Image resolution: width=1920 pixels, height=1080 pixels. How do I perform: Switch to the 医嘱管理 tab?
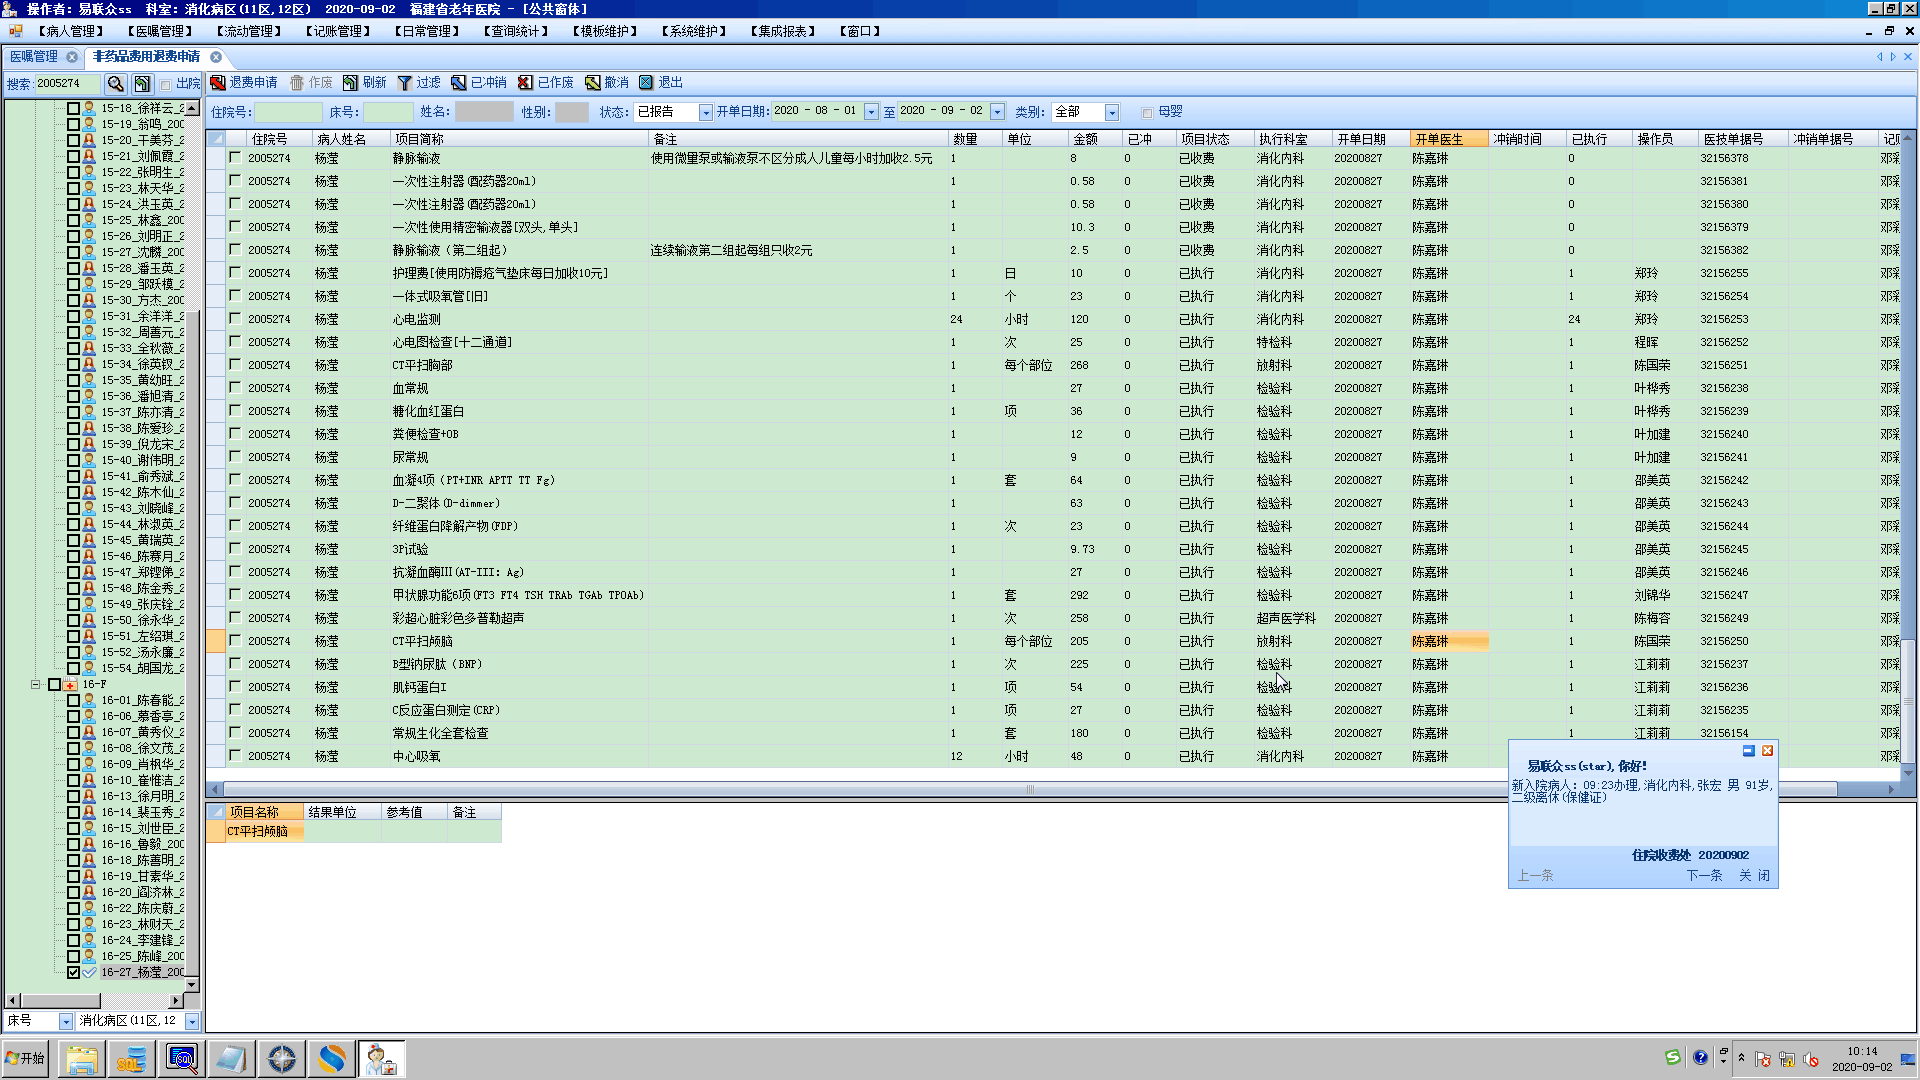click(35, 57)
